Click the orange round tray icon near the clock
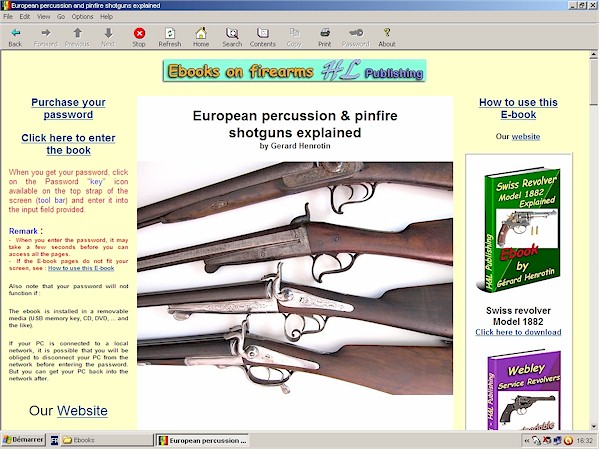This screenshot has width=600, height=450. click(x=568, y=441)
